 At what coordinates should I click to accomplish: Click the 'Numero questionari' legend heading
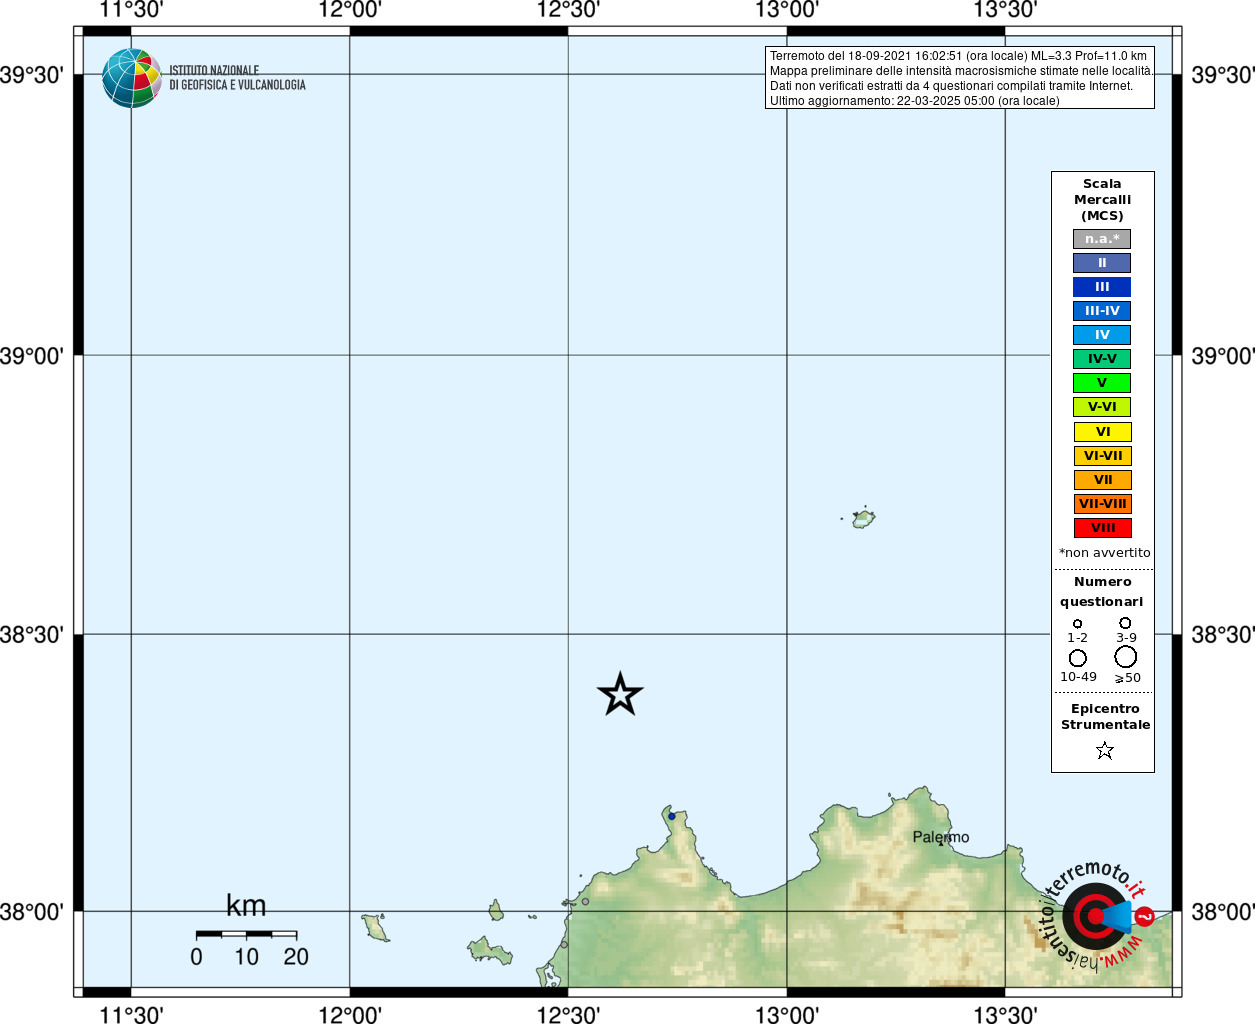click(x=1102, y=592)
